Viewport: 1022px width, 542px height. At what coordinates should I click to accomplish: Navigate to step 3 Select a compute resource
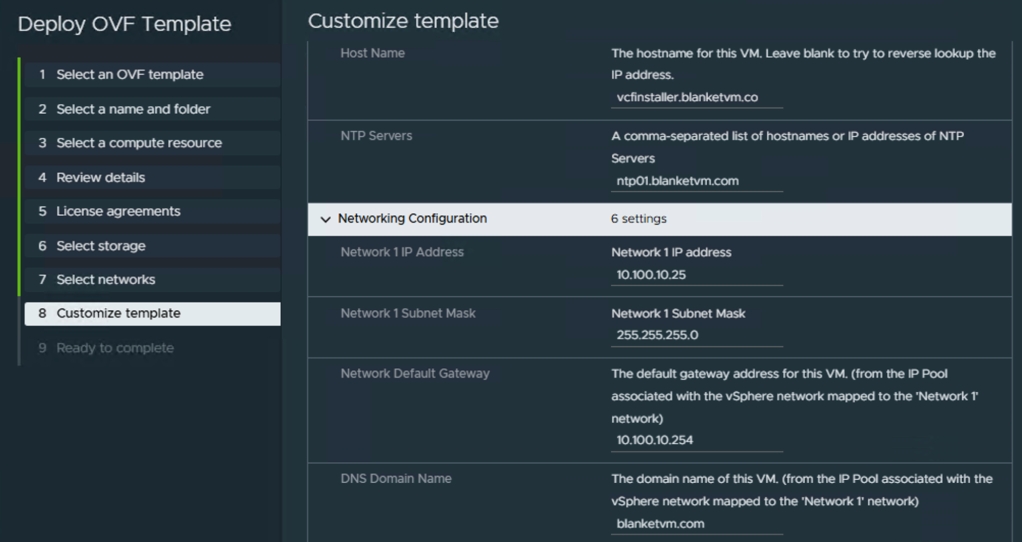pos(139,143)
